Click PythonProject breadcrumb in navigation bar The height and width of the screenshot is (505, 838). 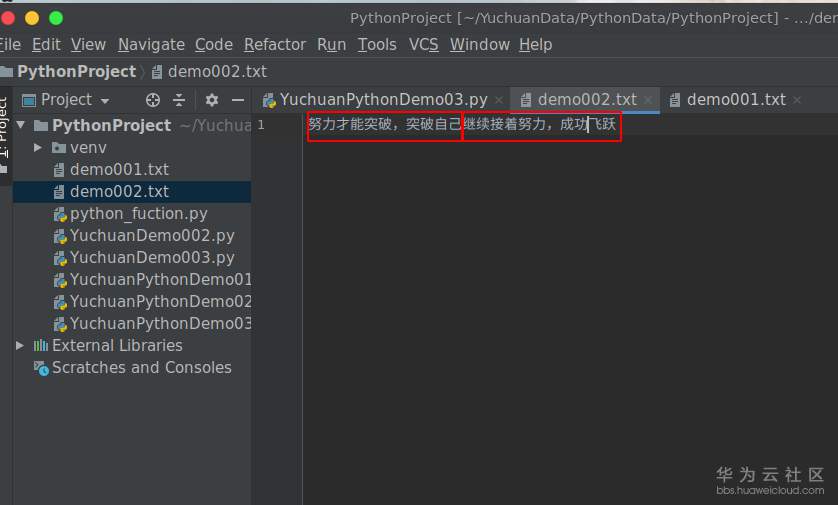coord(76,72)
